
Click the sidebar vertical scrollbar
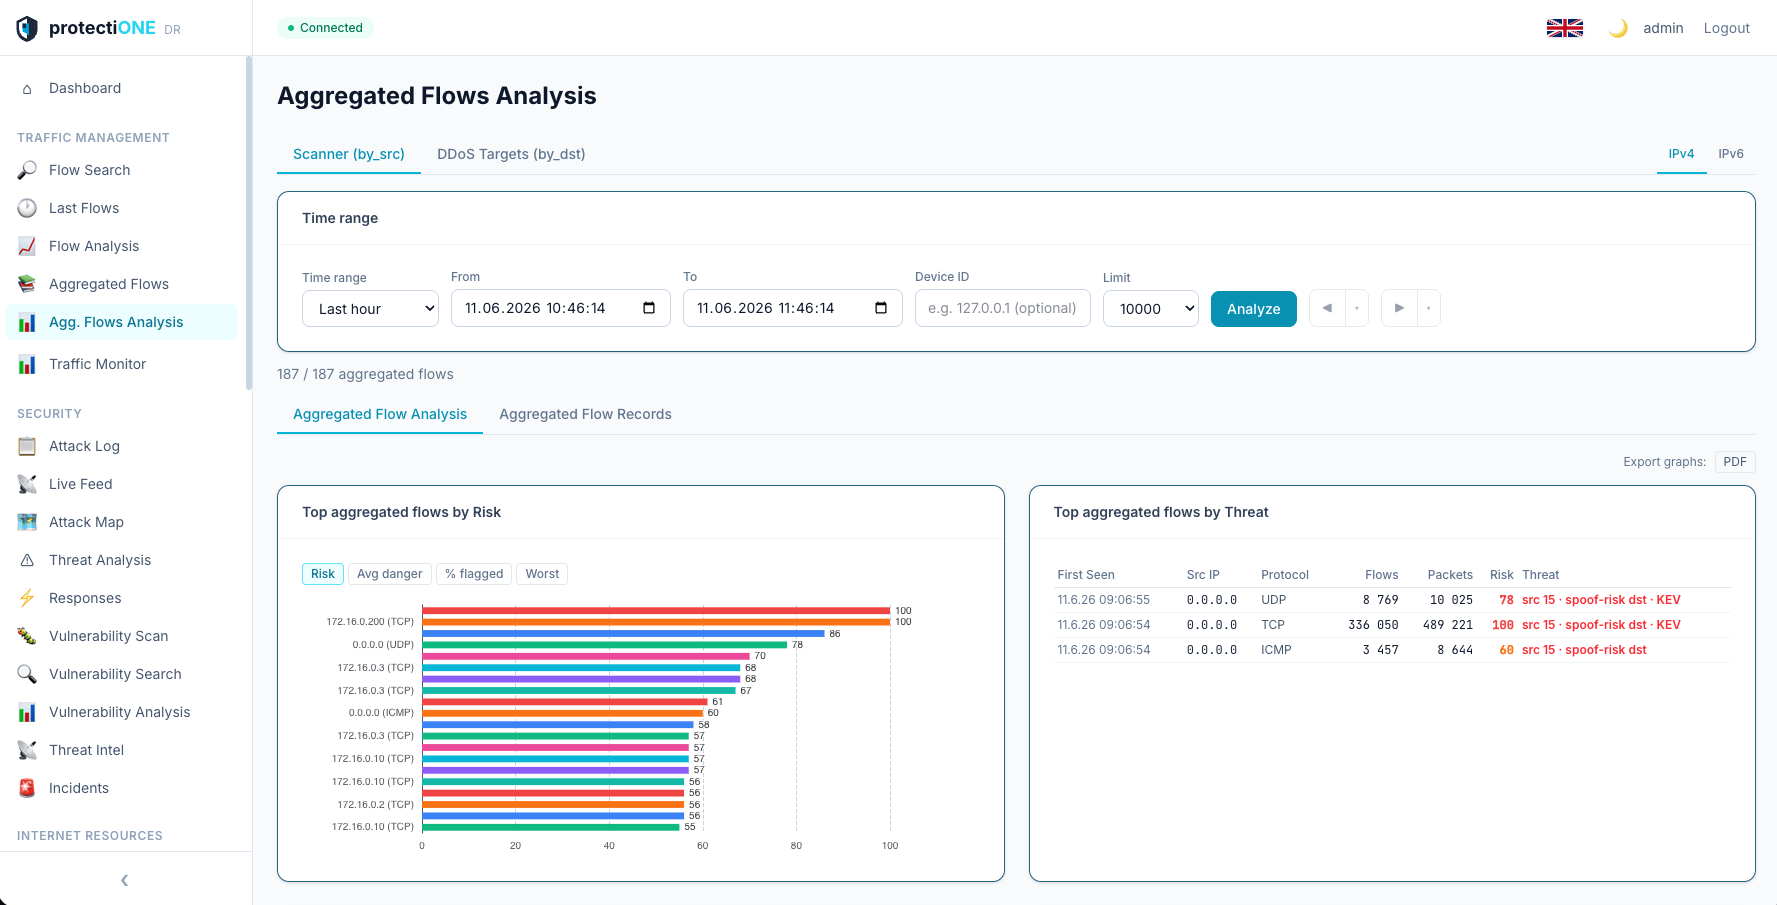pyautogui.click(x=248, y=222)
